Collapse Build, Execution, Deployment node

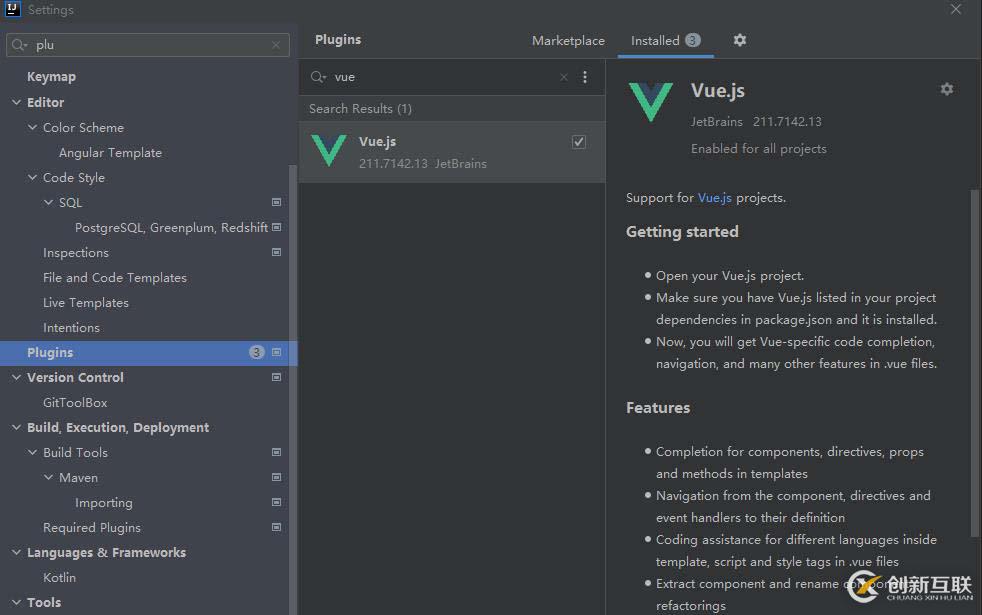16,427
